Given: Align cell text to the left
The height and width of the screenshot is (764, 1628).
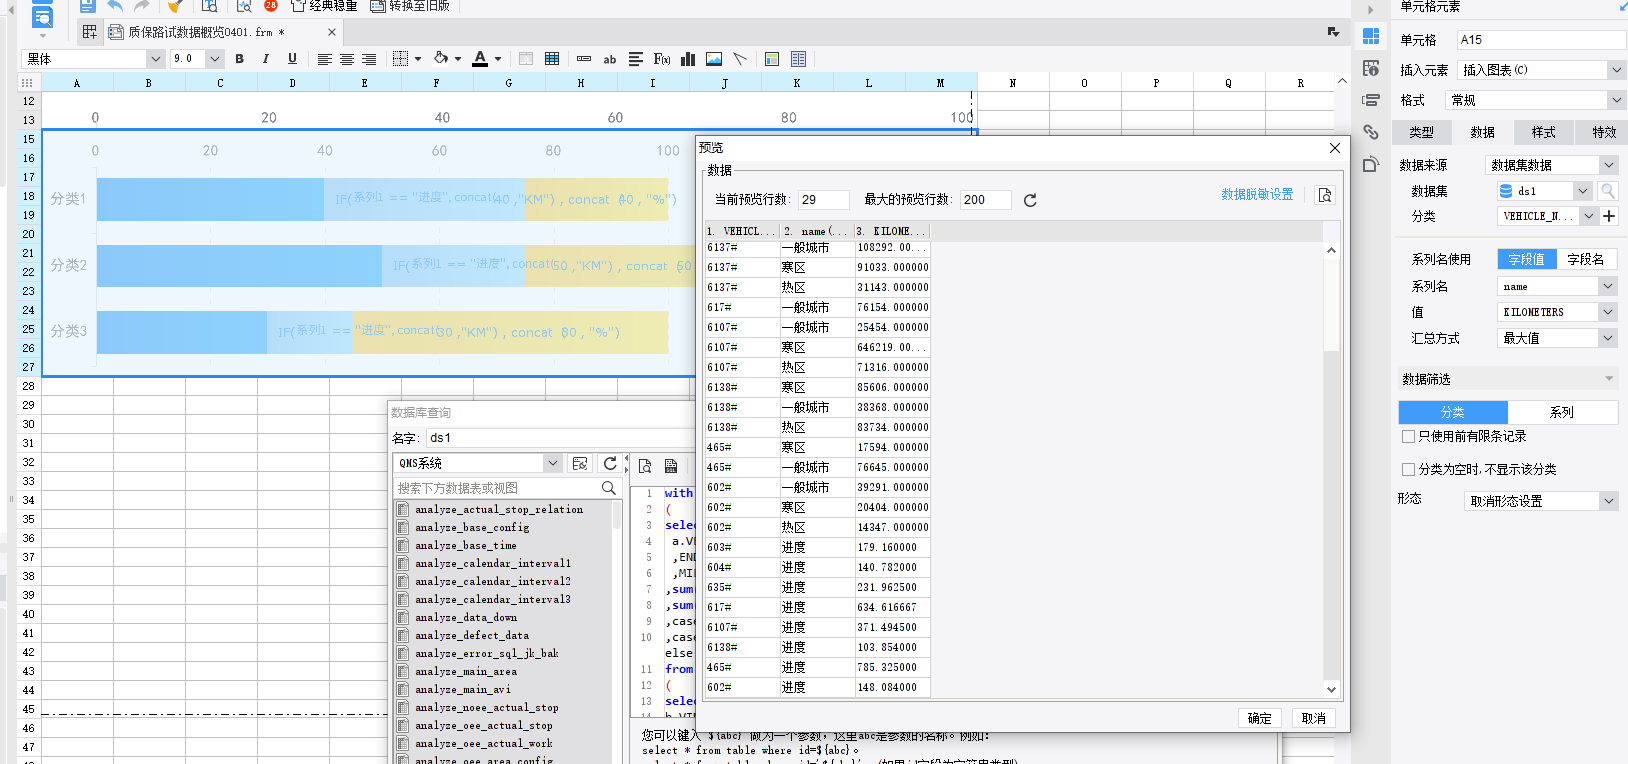Looking at the screenshot, I should [325, 59].
